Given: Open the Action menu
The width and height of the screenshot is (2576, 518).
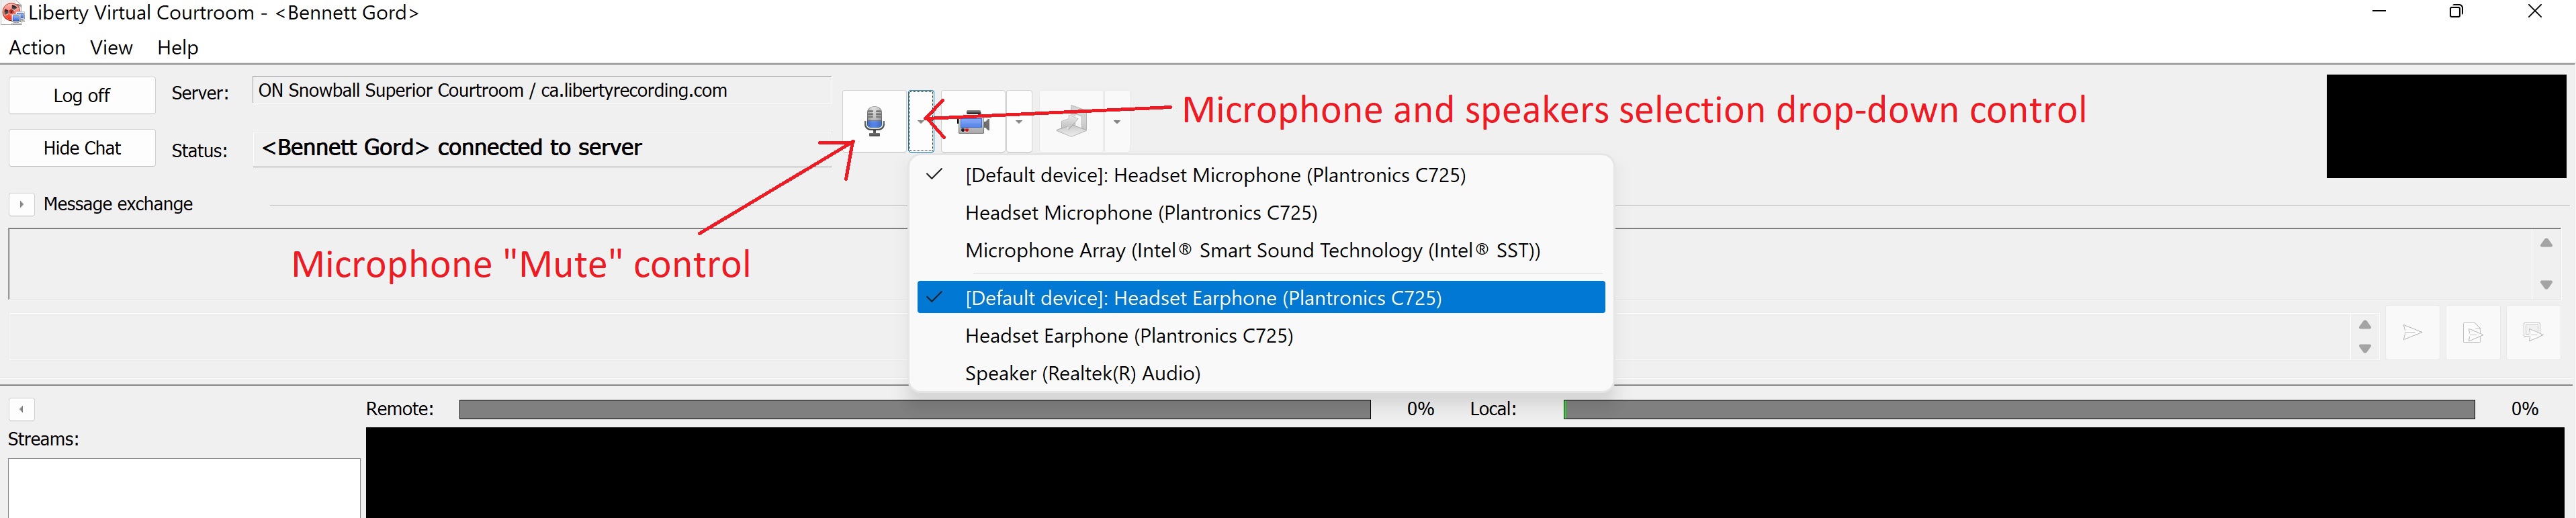Looking at the screenshot, I should click(37, 48).
